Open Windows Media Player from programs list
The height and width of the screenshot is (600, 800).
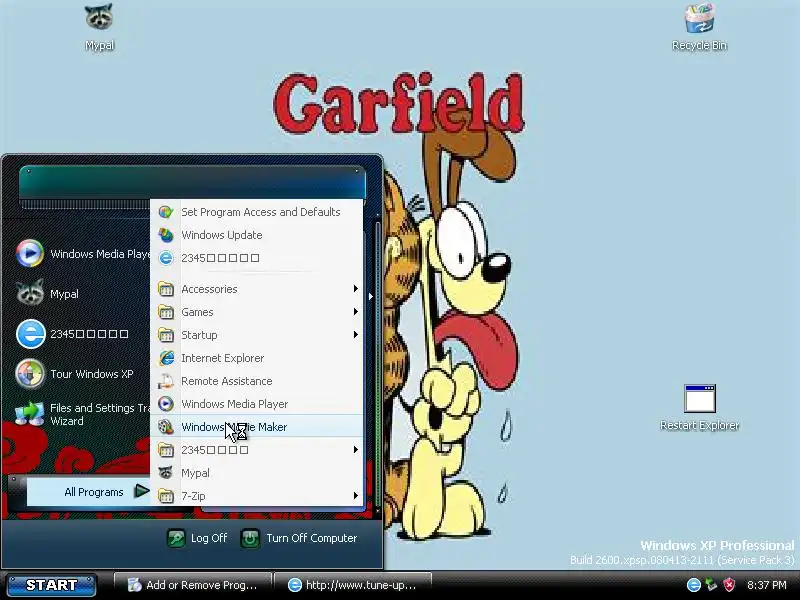(x=257, y=404)
